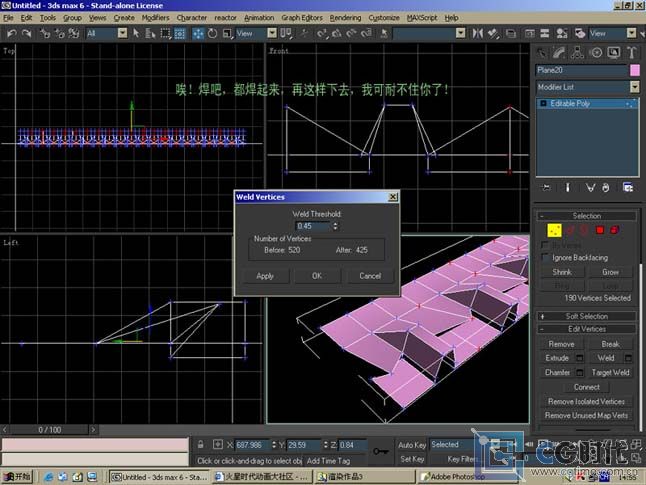Collapse the Edit Vertices rollout
Screen dimensions: 646x485
point(587,329)
